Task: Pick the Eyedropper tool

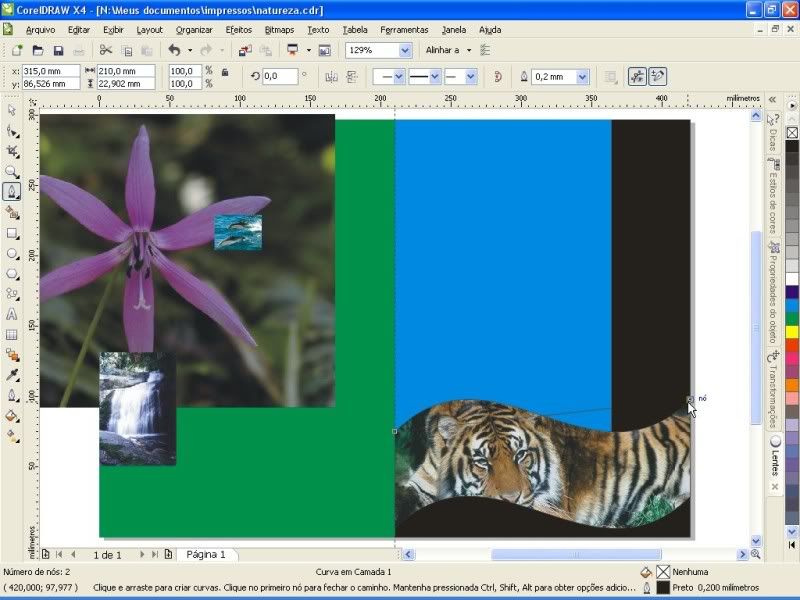Action: point(12,375)
